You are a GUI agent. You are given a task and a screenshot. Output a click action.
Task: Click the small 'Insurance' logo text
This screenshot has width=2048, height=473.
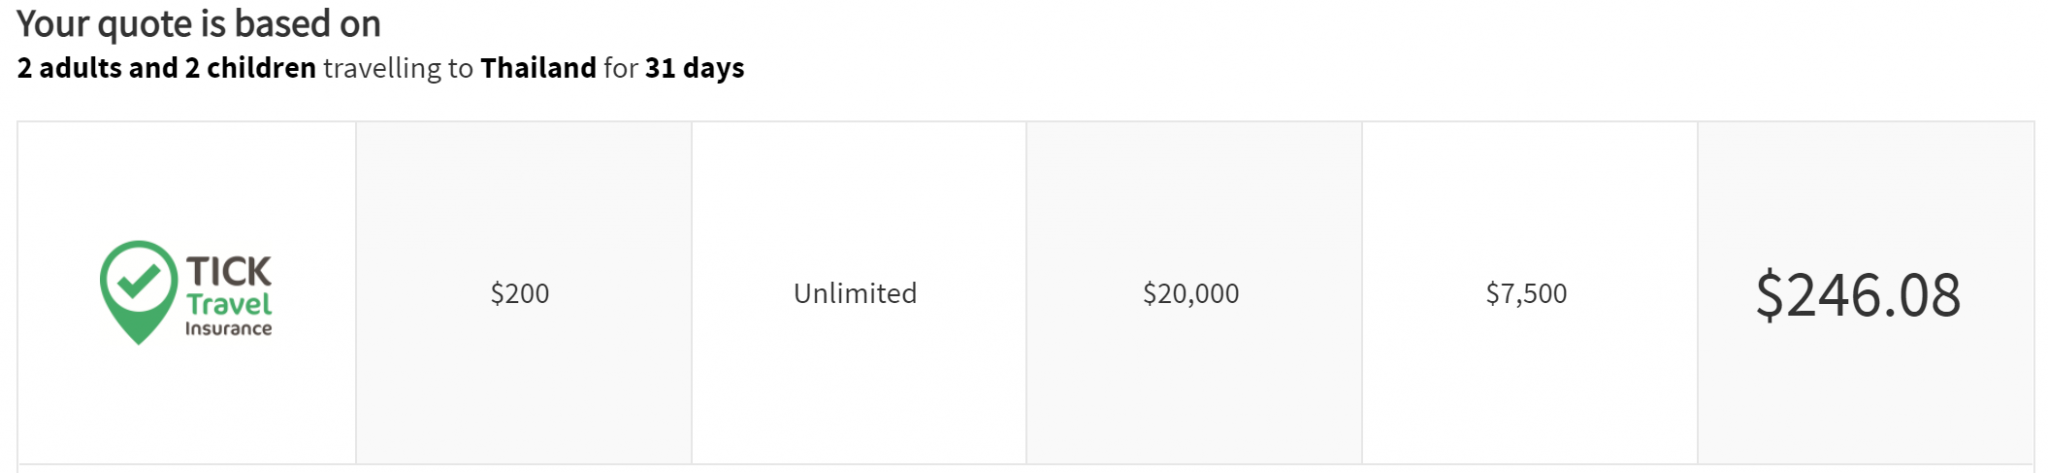(228, 328)
